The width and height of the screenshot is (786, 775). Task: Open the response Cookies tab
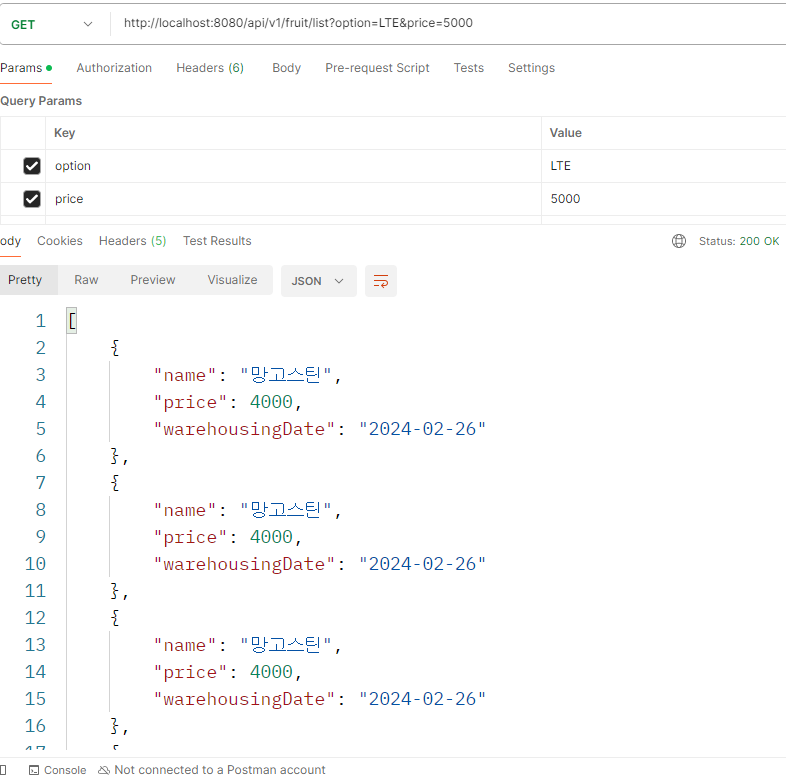point(60,241)
